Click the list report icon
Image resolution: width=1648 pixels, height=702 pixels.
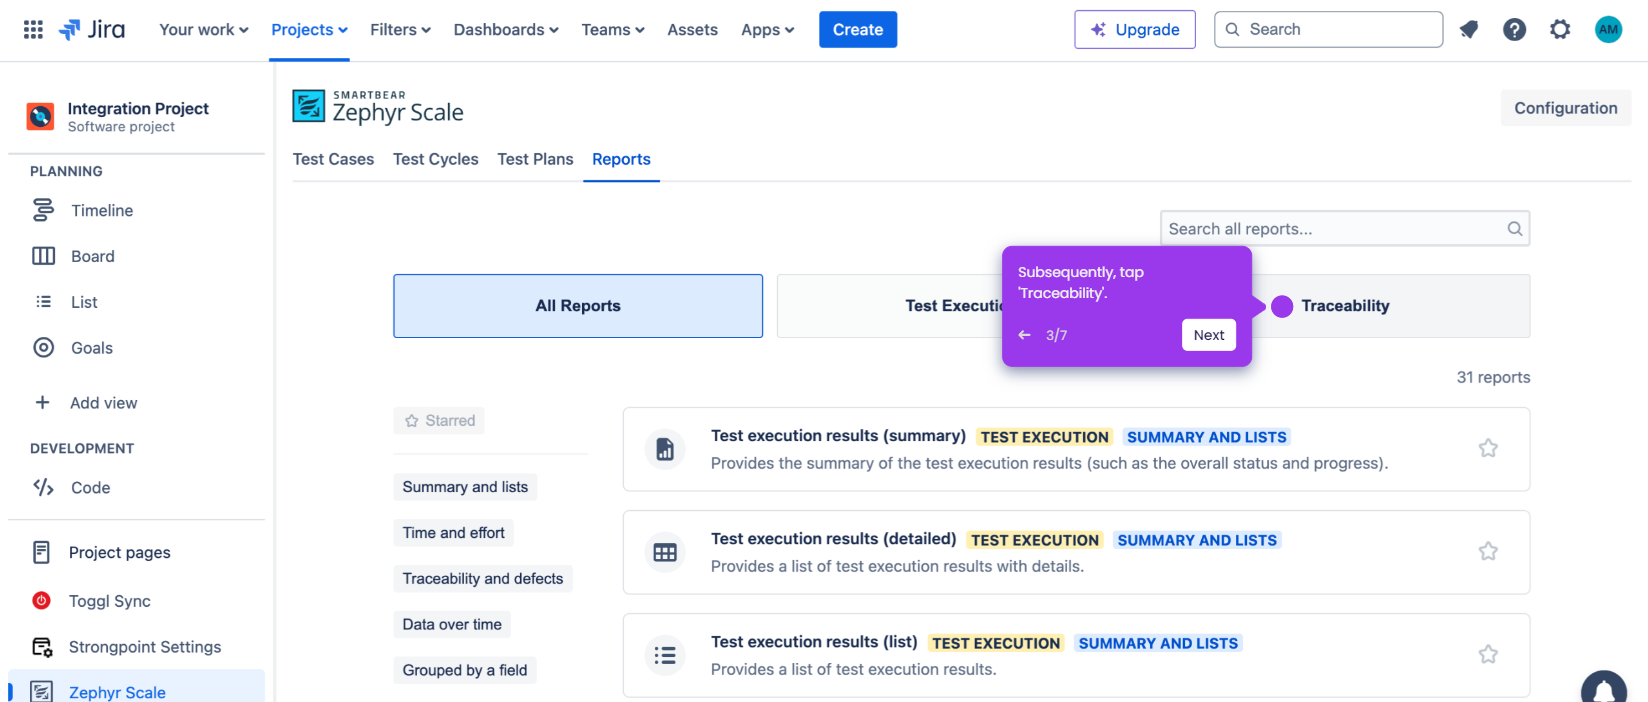pyautogui.click(x=665, y=656)
